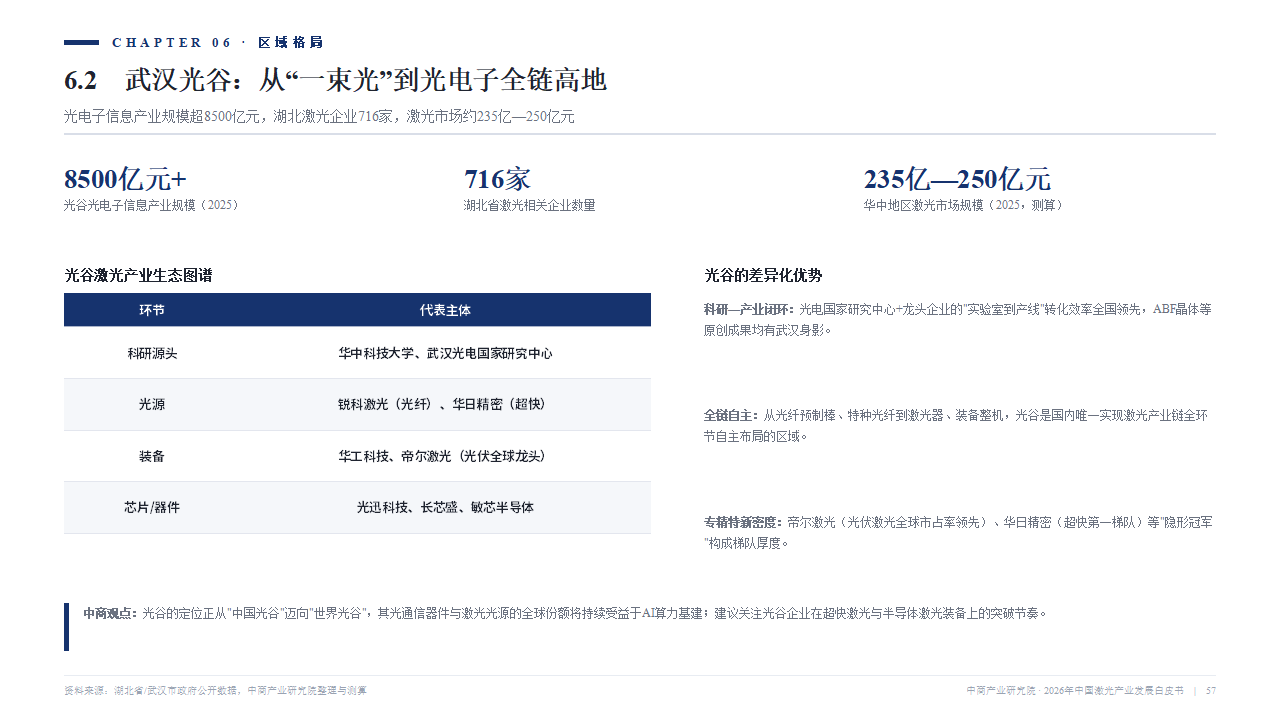The height and width of the screenshot is (720, 1280).
Task: Click the '光谷激光产业生态图谱' table heading
Action: (138, 275)
